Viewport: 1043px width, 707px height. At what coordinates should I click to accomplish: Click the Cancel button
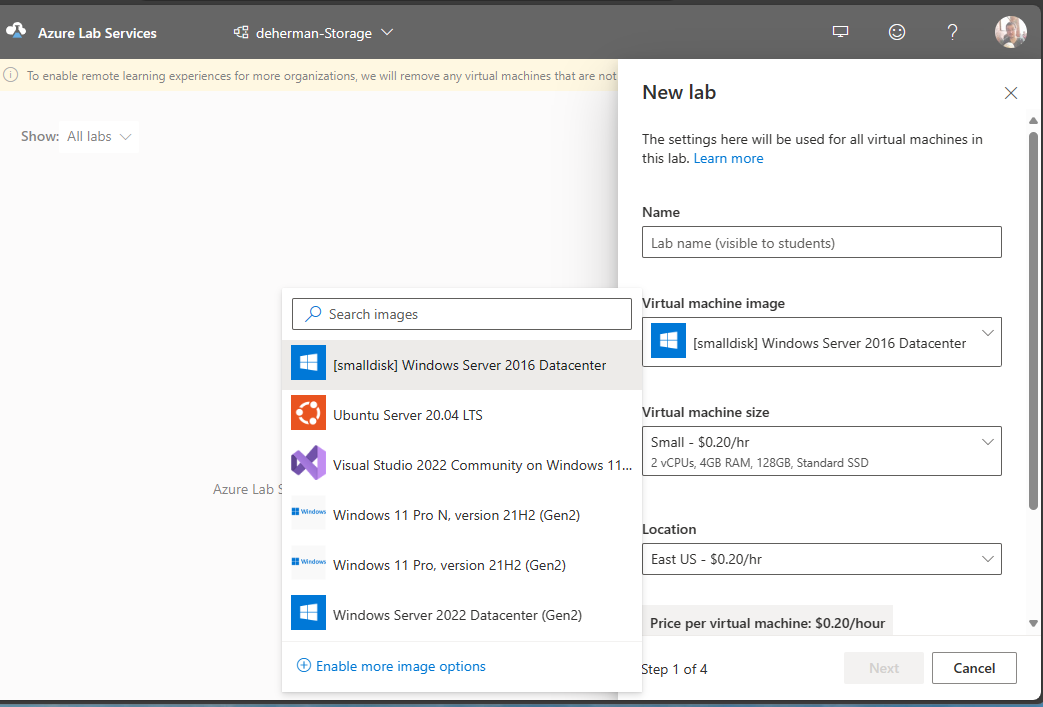974,668
